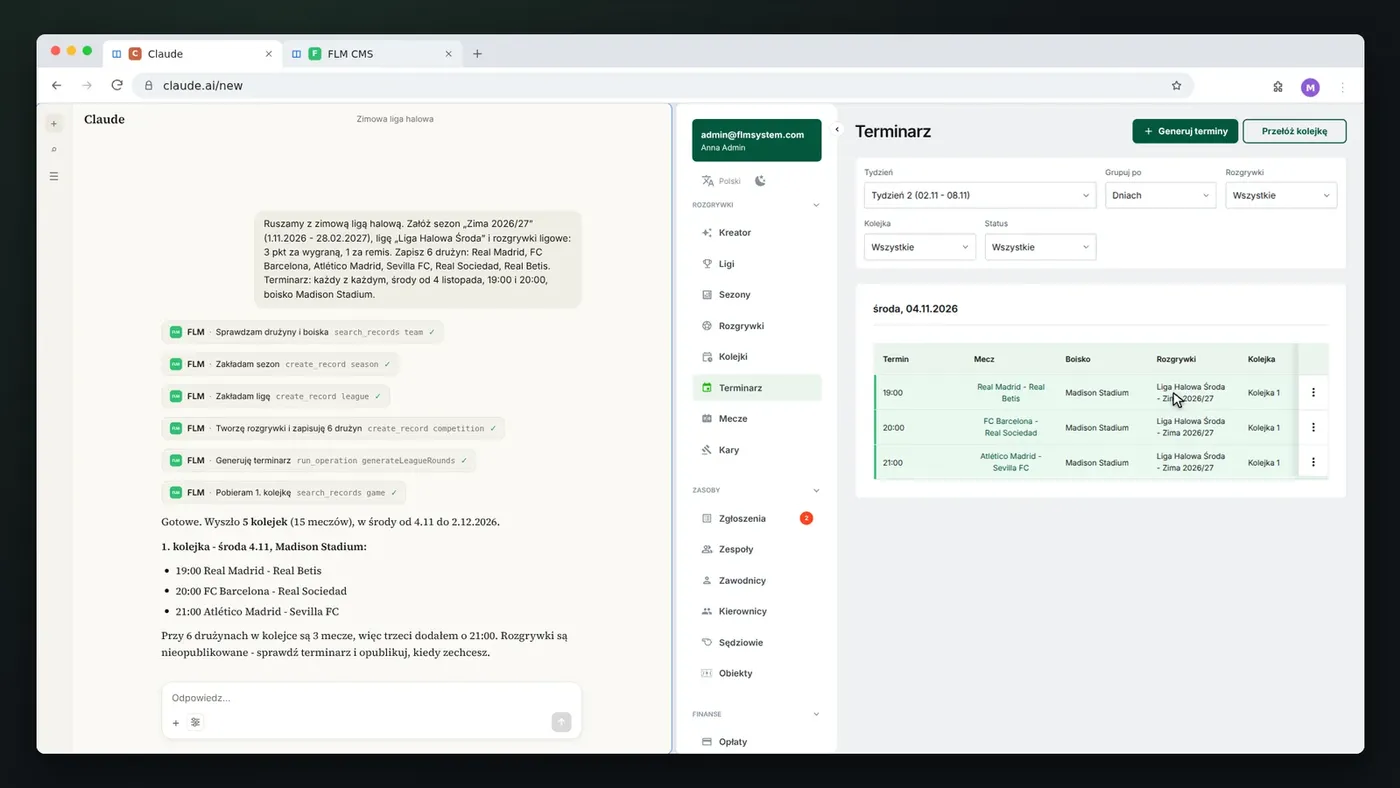Open Zgłoszenia in the sidebar
This screenshot has width=1400, height=788.
756,519
